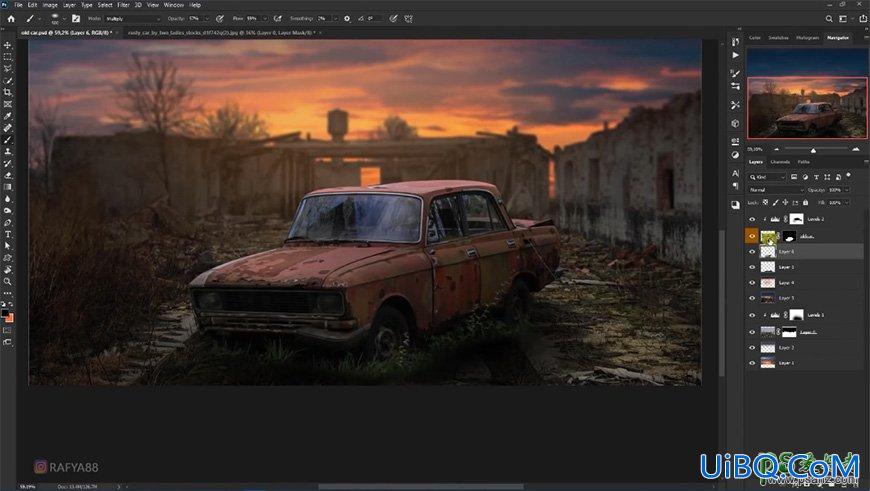This screenshot has height=491, width=870.
Task: Open the Brush Settings panel toggle
Action: [76, 18]
